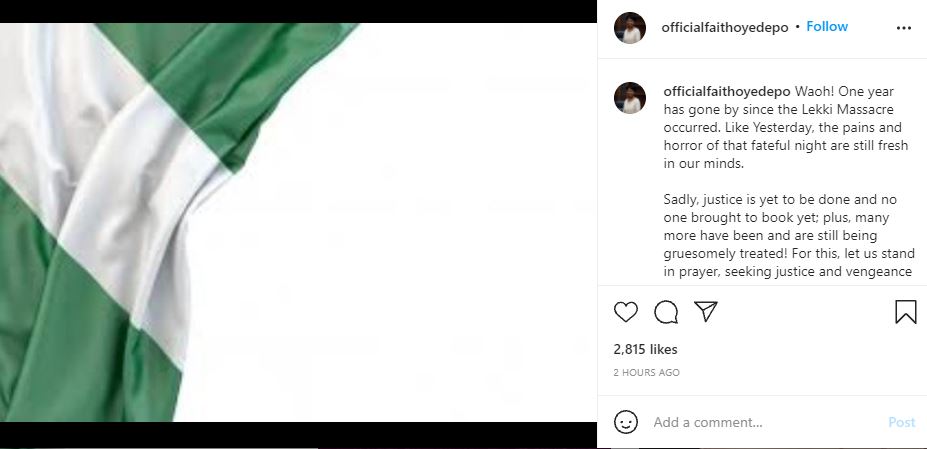Share the post using the paper plane icon
927x449 pixels.
click(706, 312)
